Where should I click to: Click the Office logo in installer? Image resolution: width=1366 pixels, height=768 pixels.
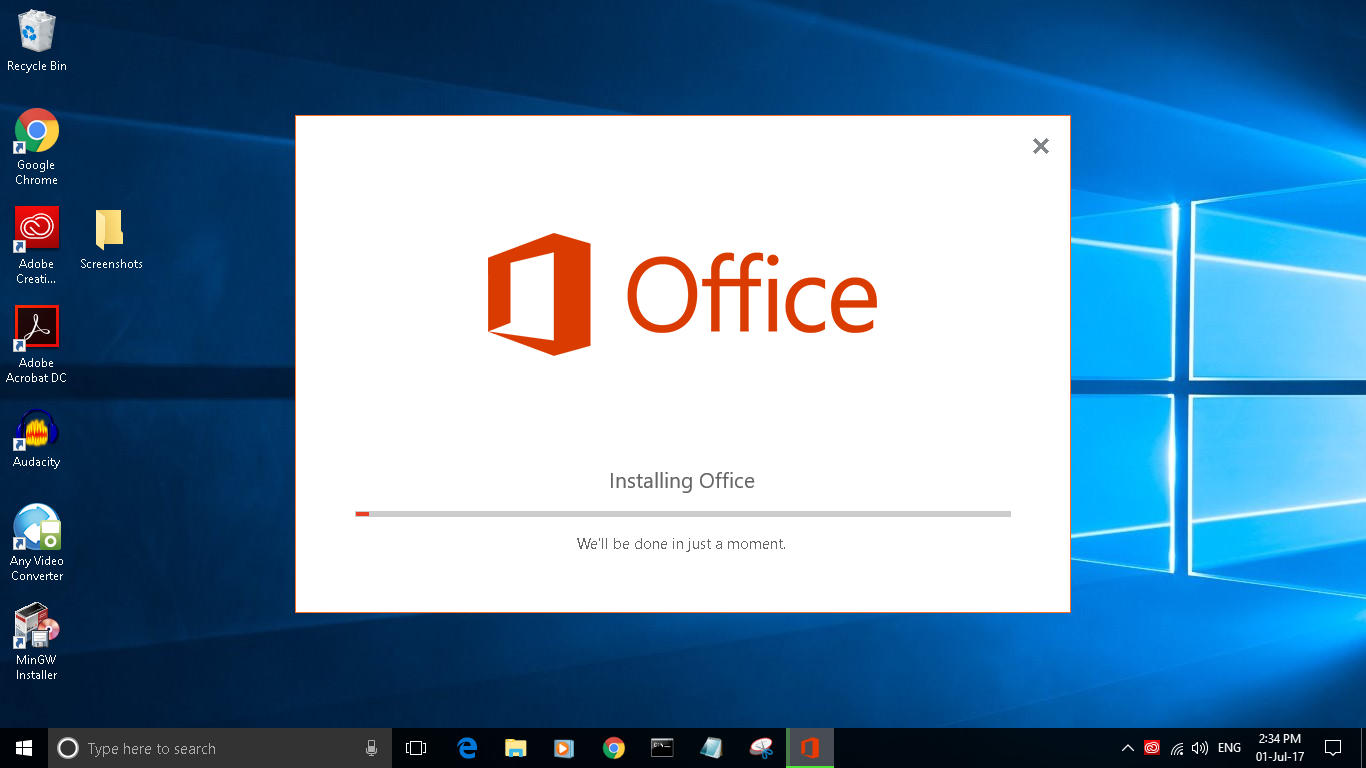[x=682, y=294]
